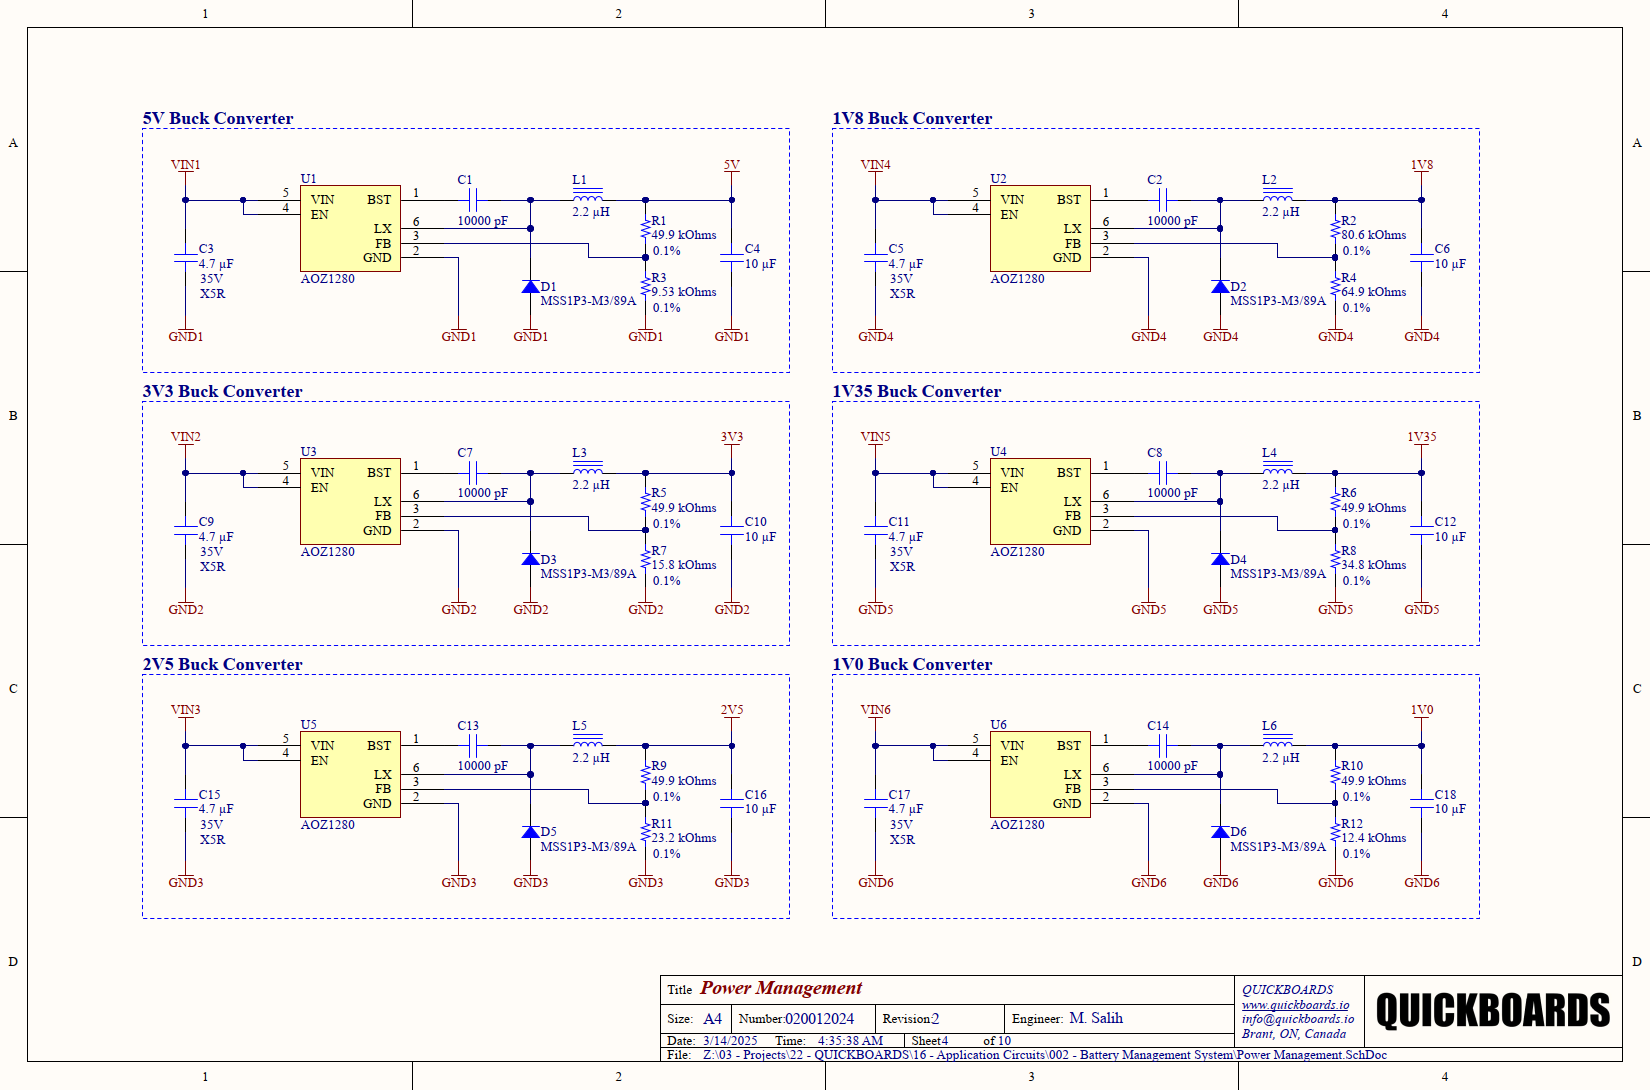
Task: Select resistor R4 symbol
Action: [x=1335, y=286]
